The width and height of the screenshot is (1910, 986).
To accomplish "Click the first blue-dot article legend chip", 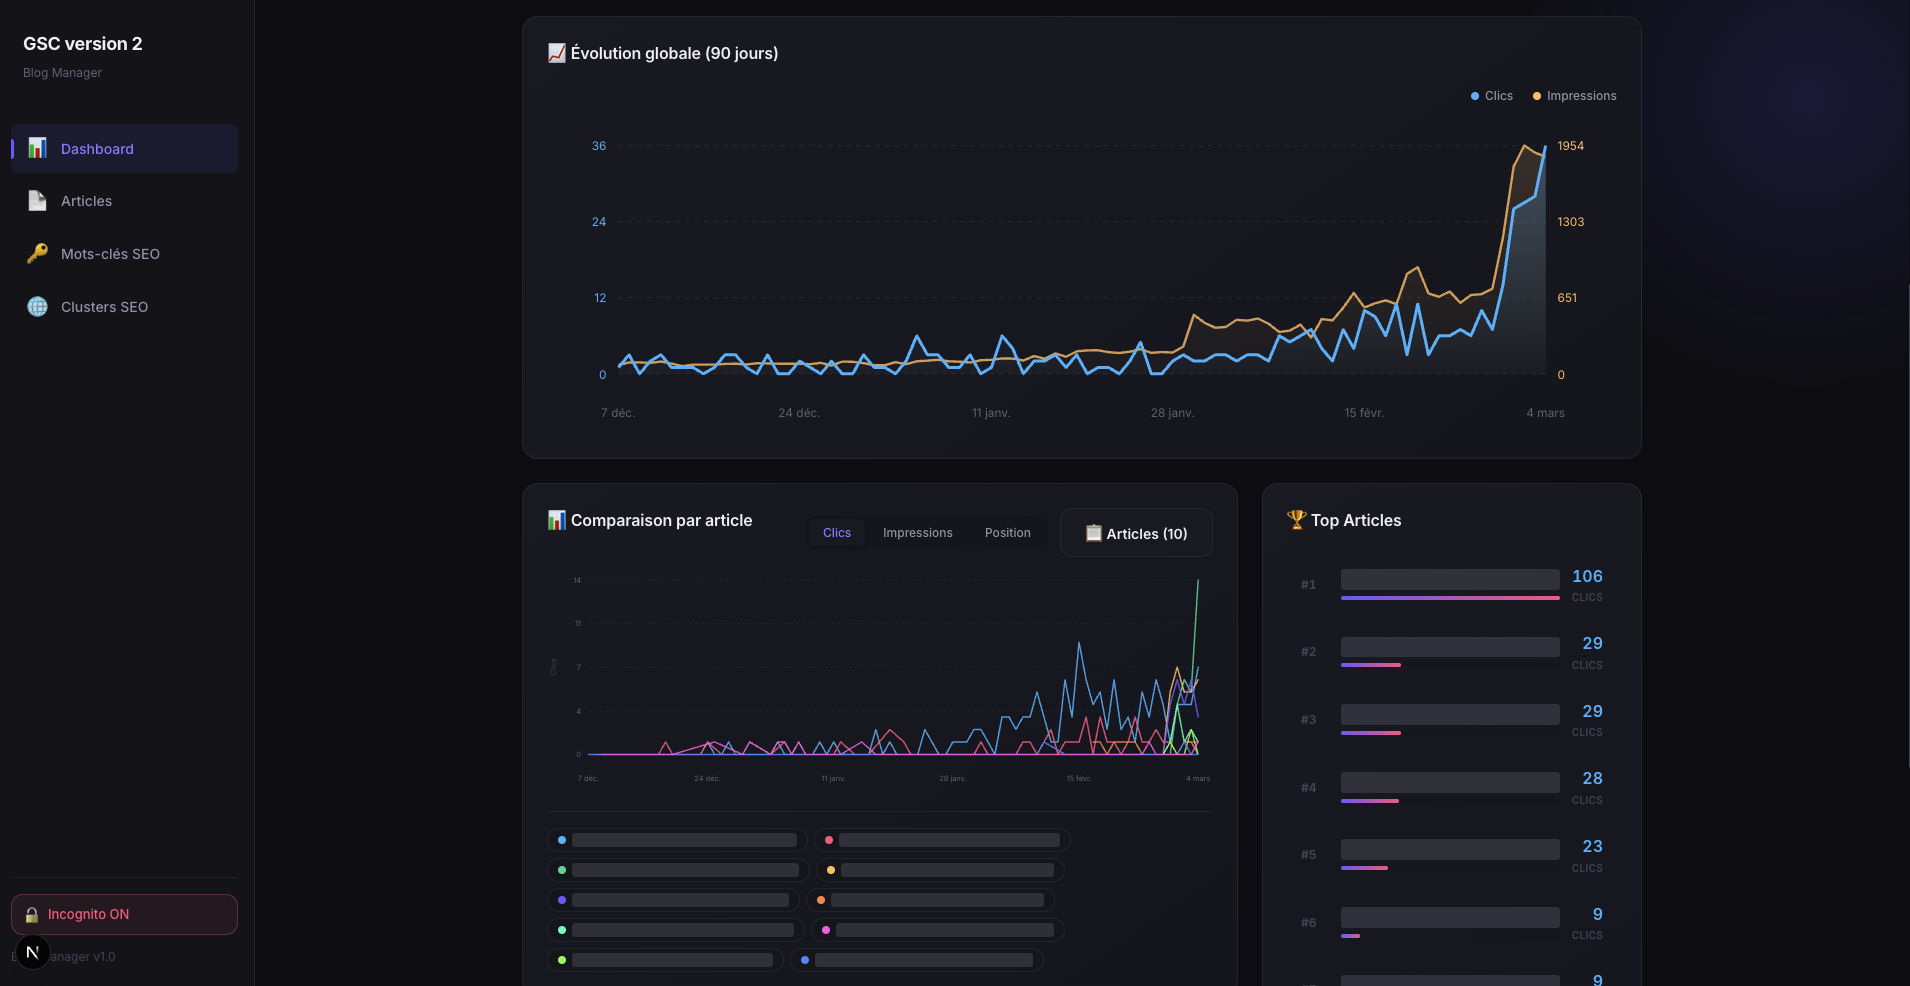I will coord(677,840).
